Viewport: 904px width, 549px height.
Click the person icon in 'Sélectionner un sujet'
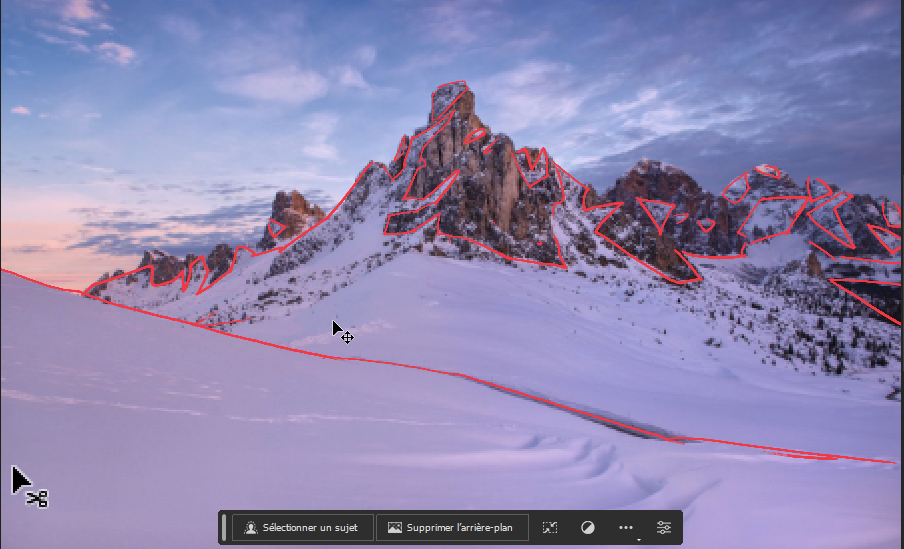tap(251, 528)
